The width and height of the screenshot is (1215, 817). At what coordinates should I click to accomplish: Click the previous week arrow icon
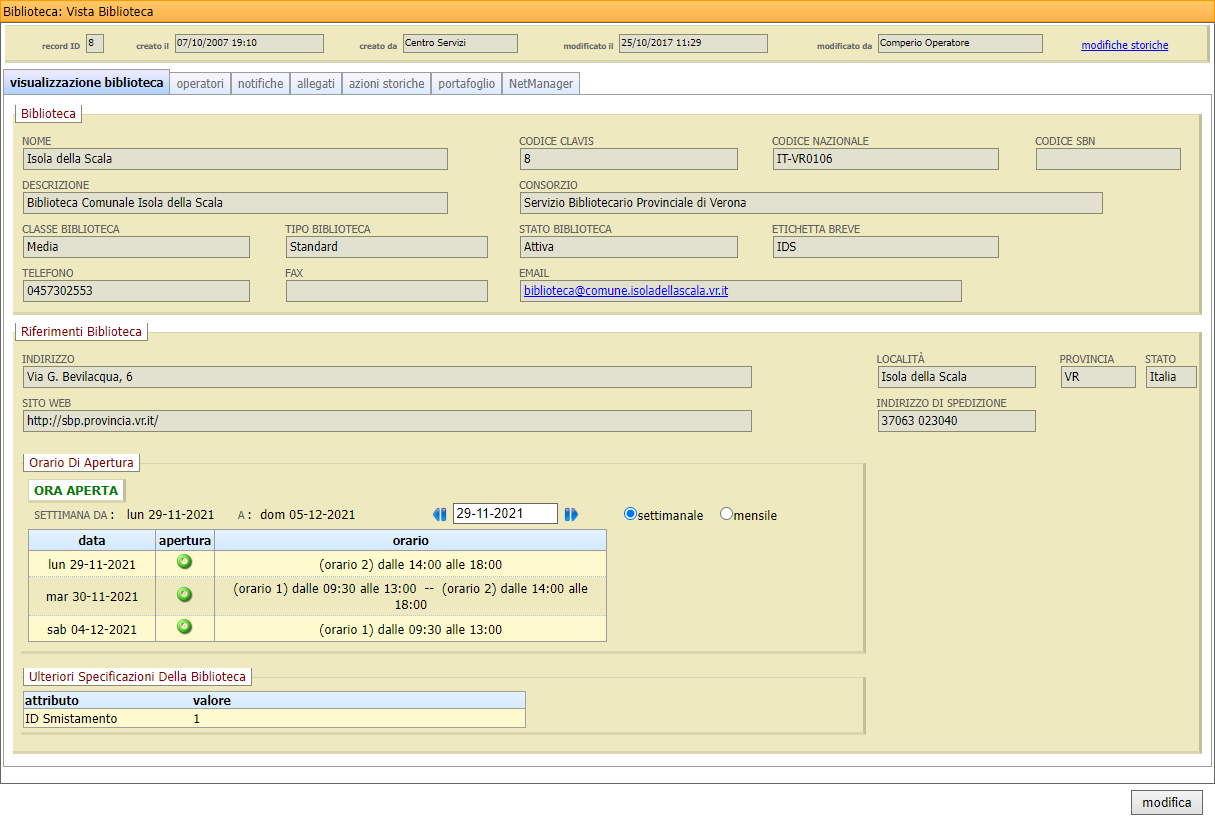coord(439,514)
